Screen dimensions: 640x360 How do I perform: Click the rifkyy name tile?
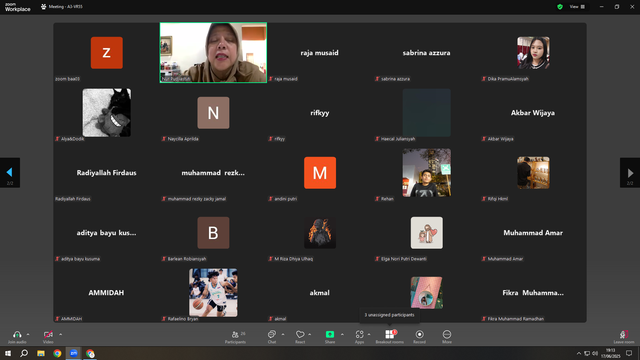coord(320,113)
